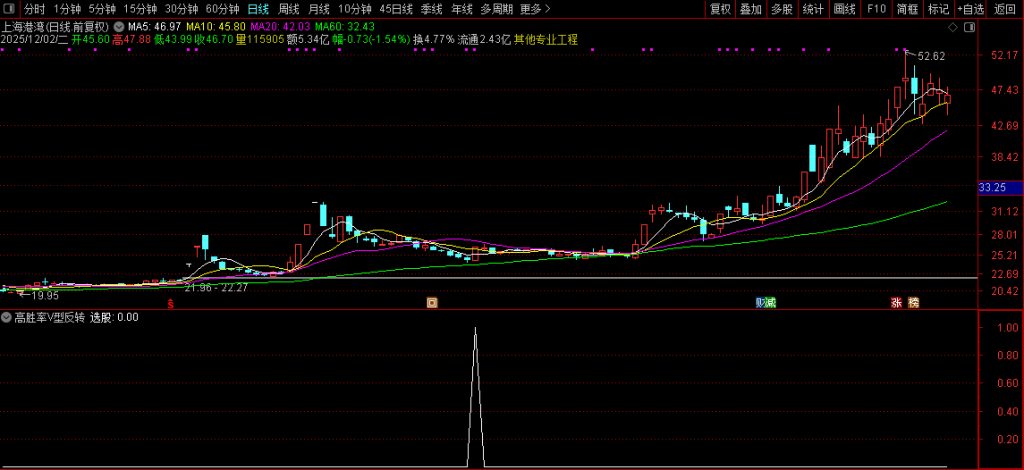The height and width of the screenshot is (470, 1024).
Task: Click the 高胜率V型反转 indicator name
Action: click(x=50, y=318)
